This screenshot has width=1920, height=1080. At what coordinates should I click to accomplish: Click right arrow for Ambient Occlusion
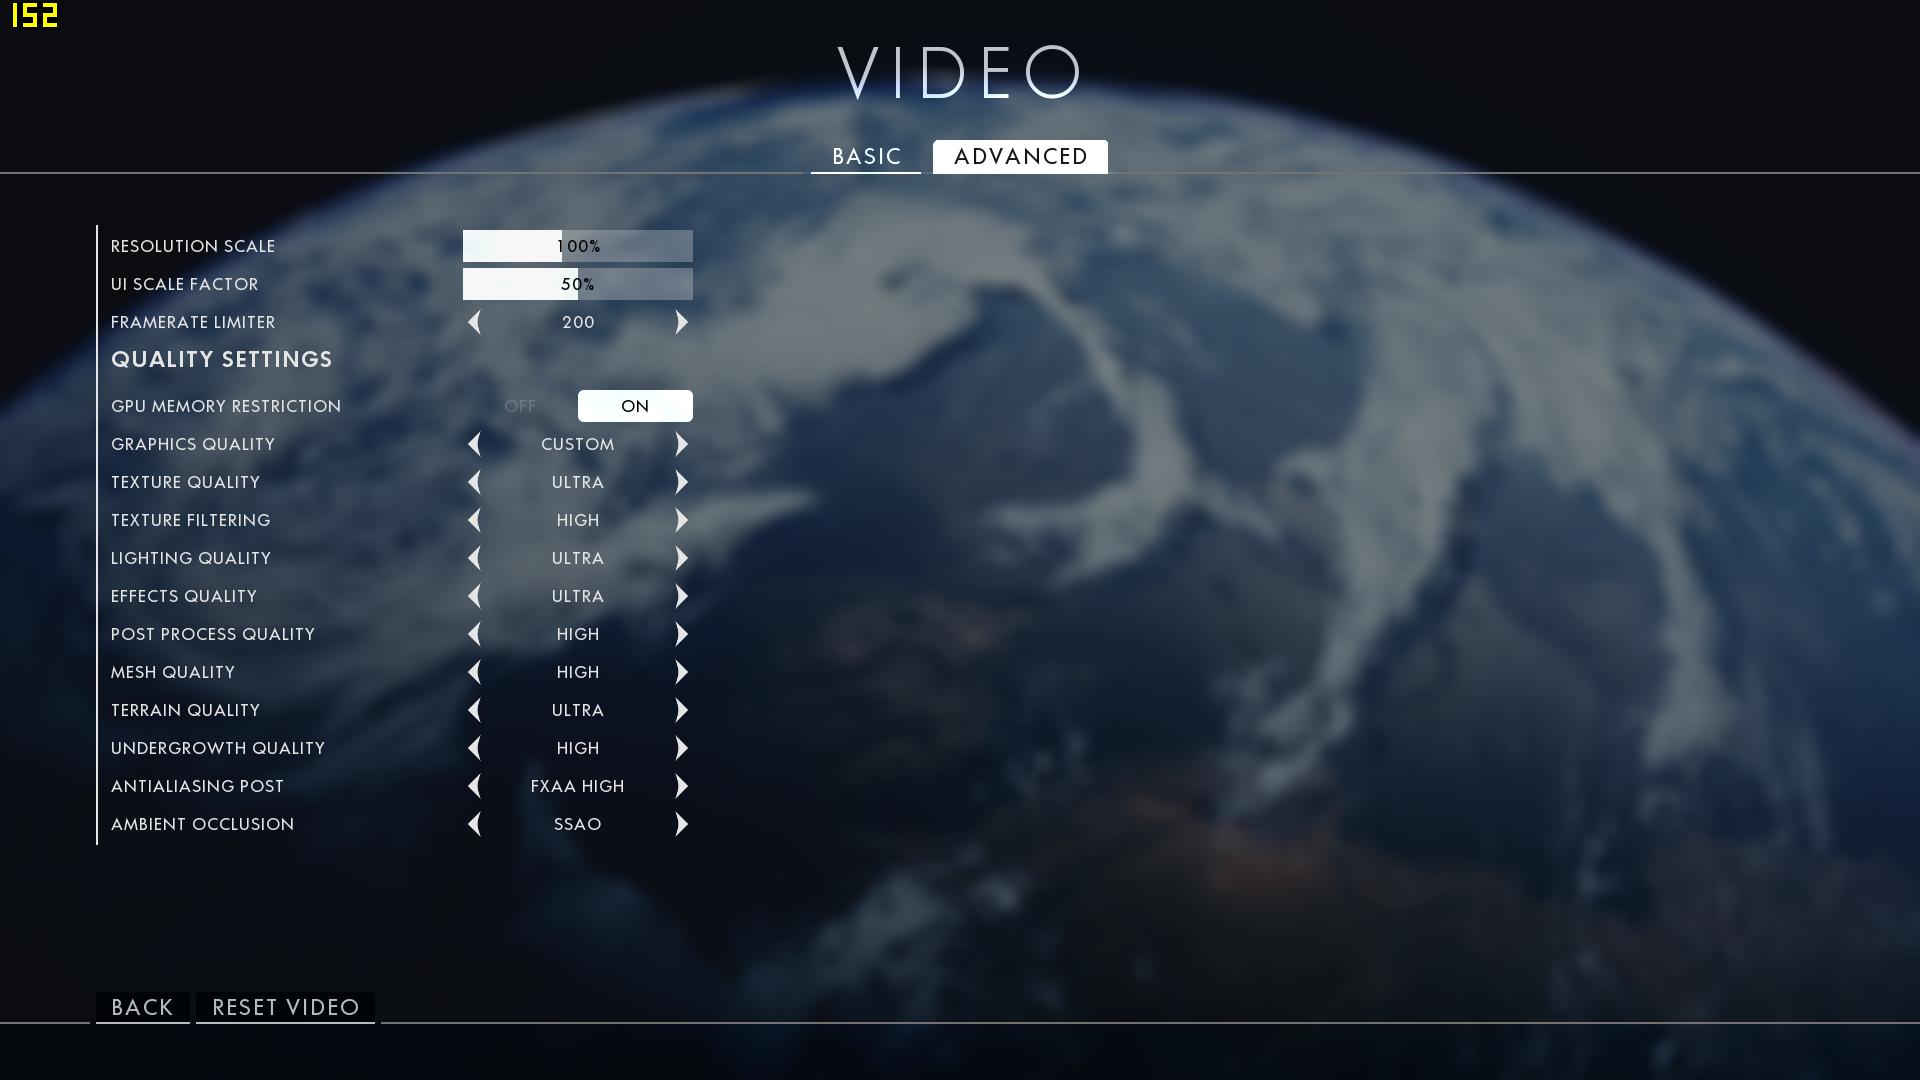click(681, 824)
